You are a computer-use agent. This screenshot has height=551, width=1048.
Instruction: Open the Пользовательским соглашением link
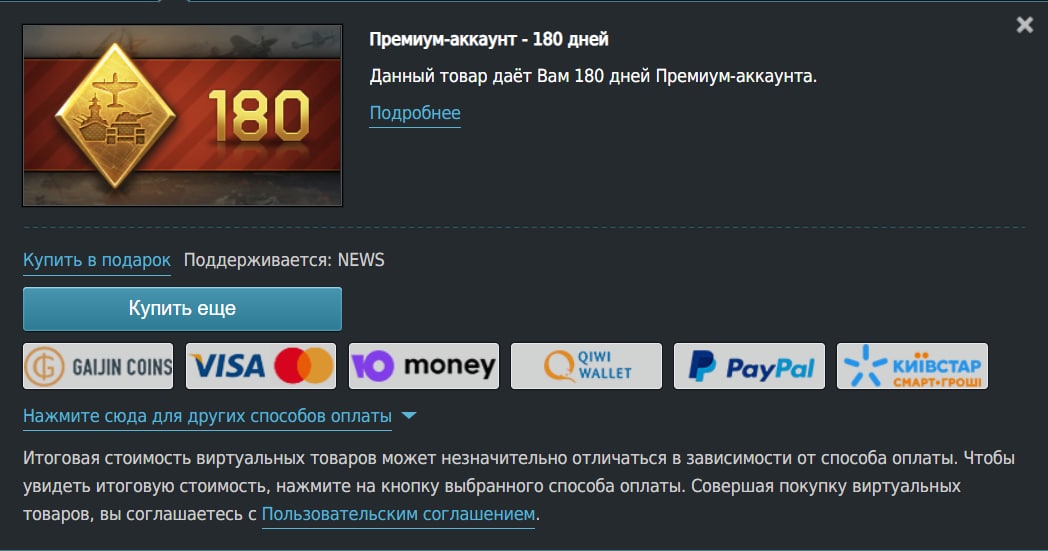click(x=398, y=514)
